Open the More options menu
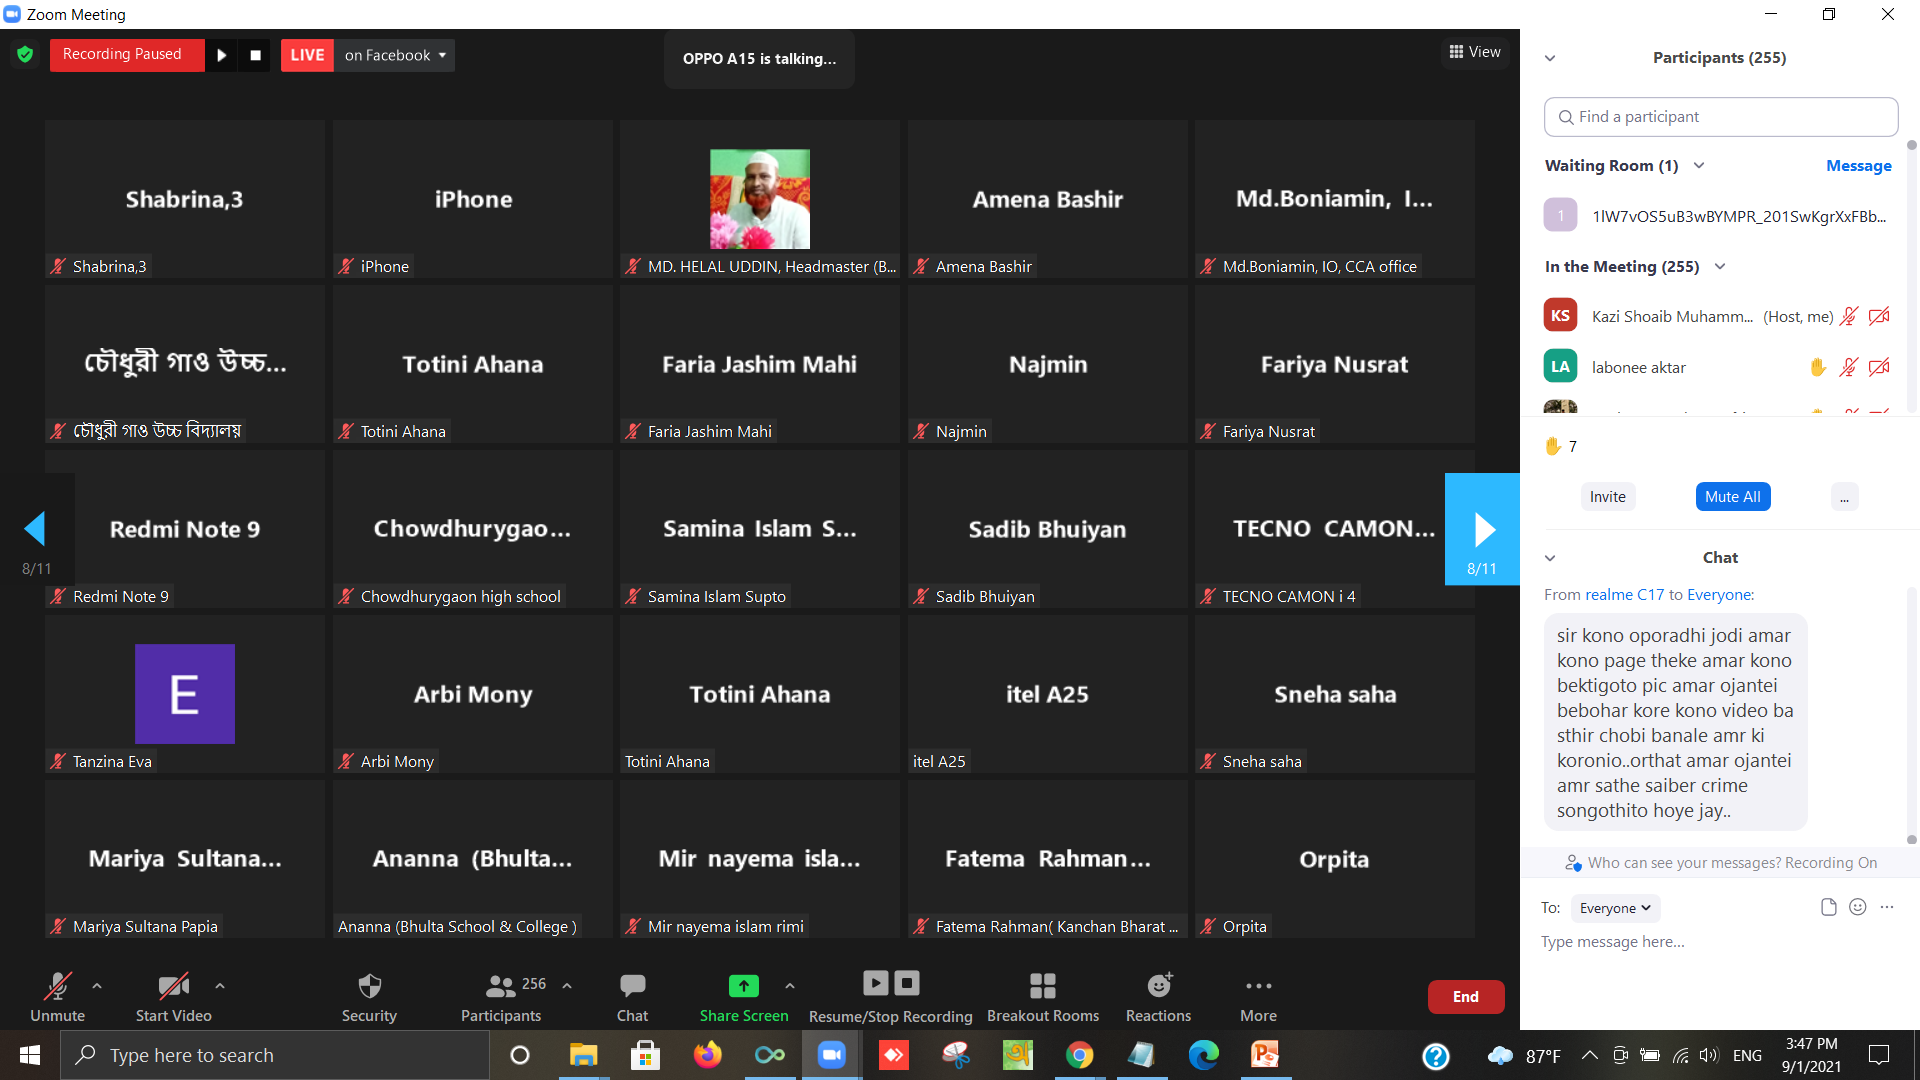This screenshot has width=1920, height=1080. [x=1258, y=997]
